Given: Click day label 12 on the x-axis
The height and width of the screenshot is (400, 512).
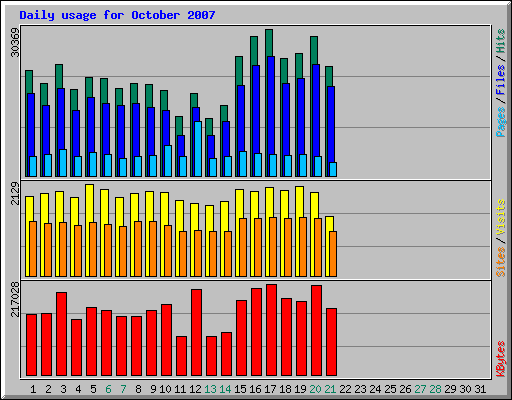Looking at the screenshot, I should pos(195,389).
